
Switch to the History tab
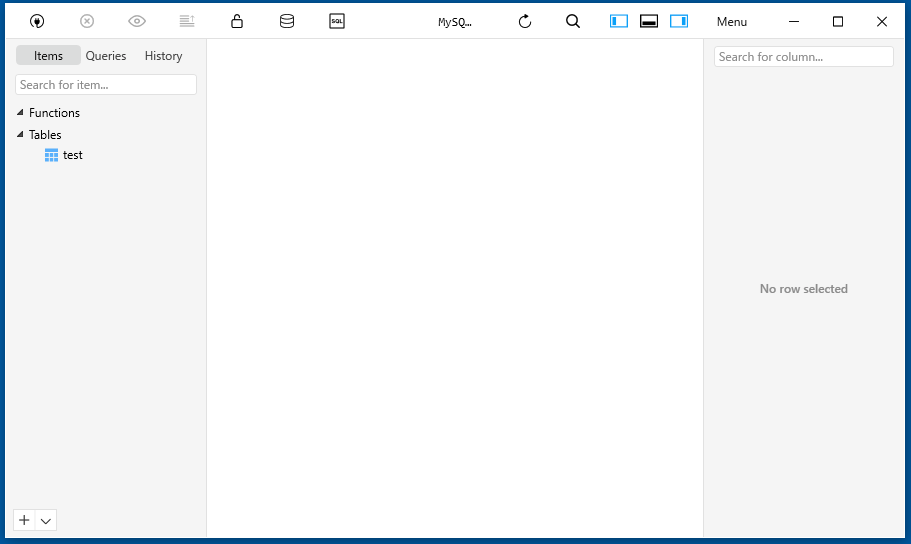point(163,56)
